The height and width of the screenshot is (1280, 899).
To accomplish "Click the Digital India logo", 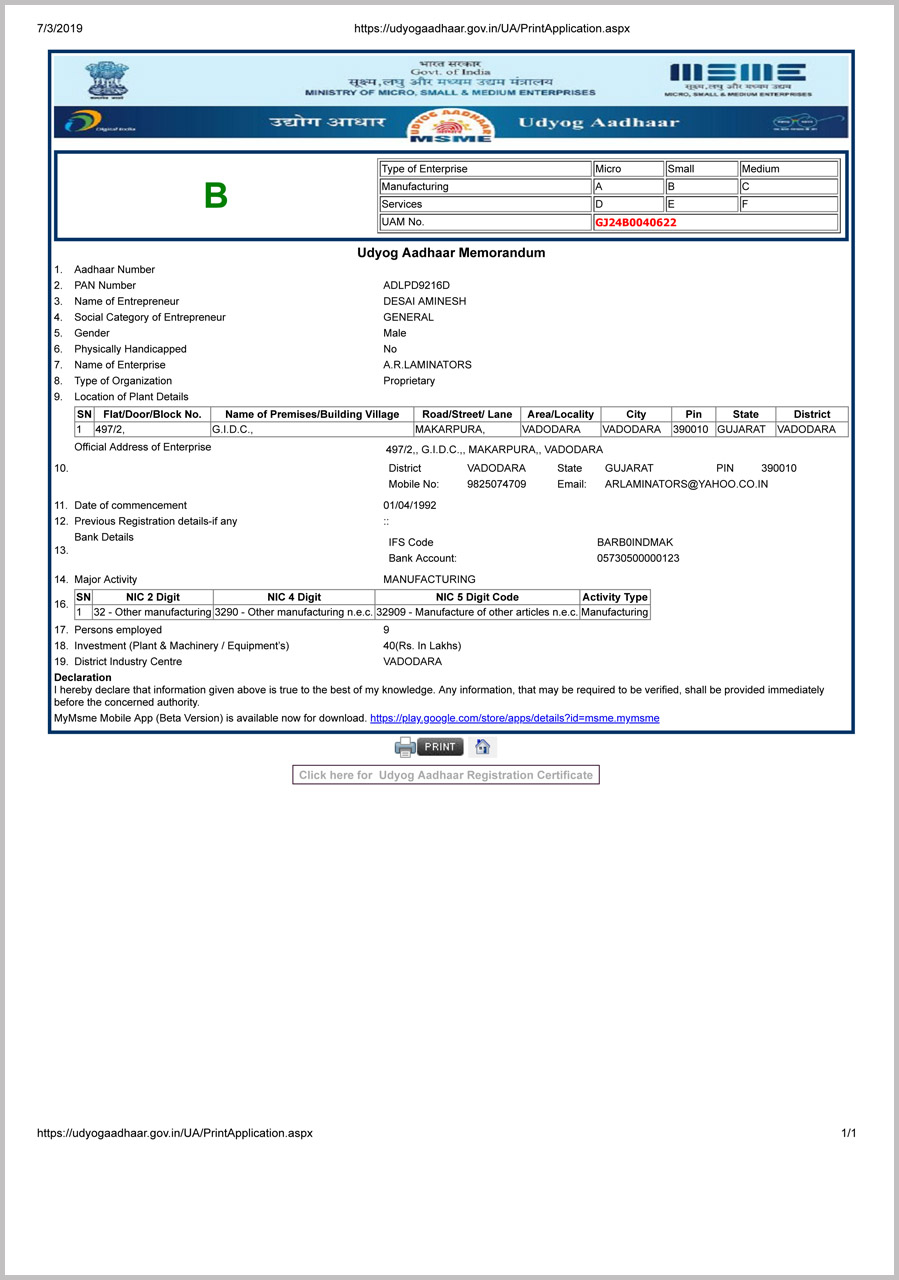I will click(x=100, y=123).
